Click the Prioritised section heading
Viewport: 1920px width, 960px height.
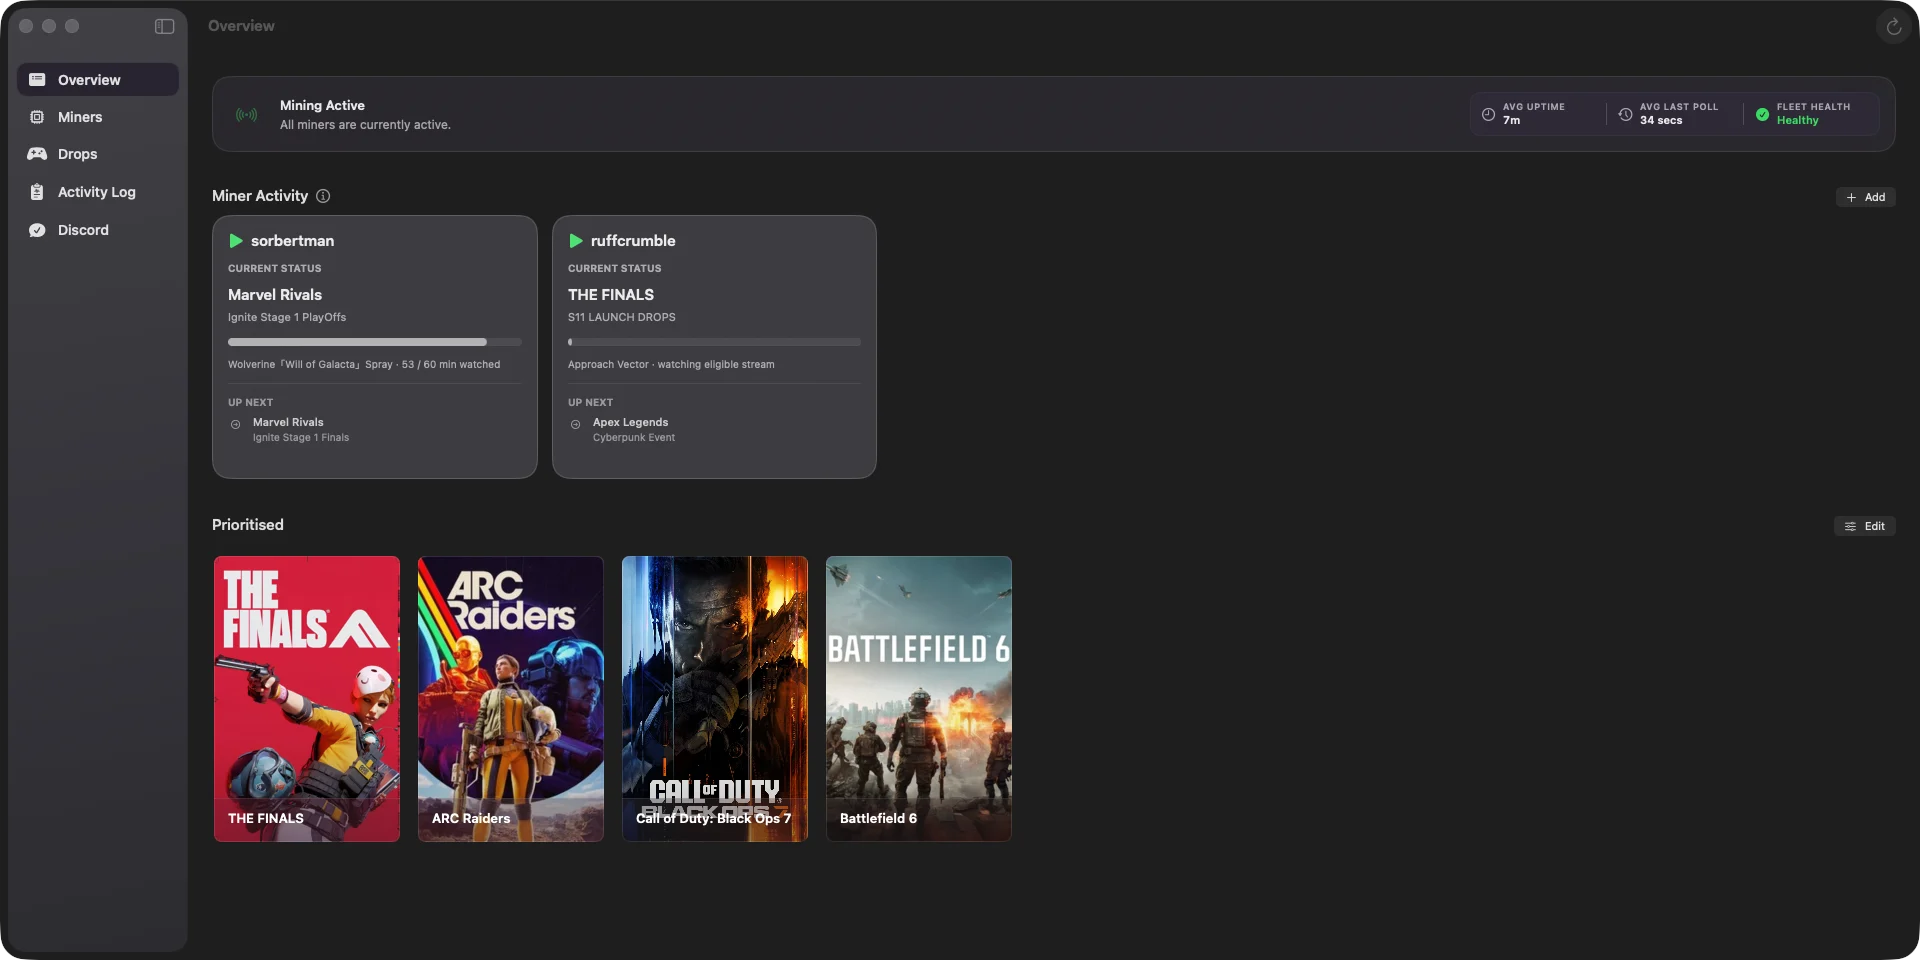tap(248, 525)
